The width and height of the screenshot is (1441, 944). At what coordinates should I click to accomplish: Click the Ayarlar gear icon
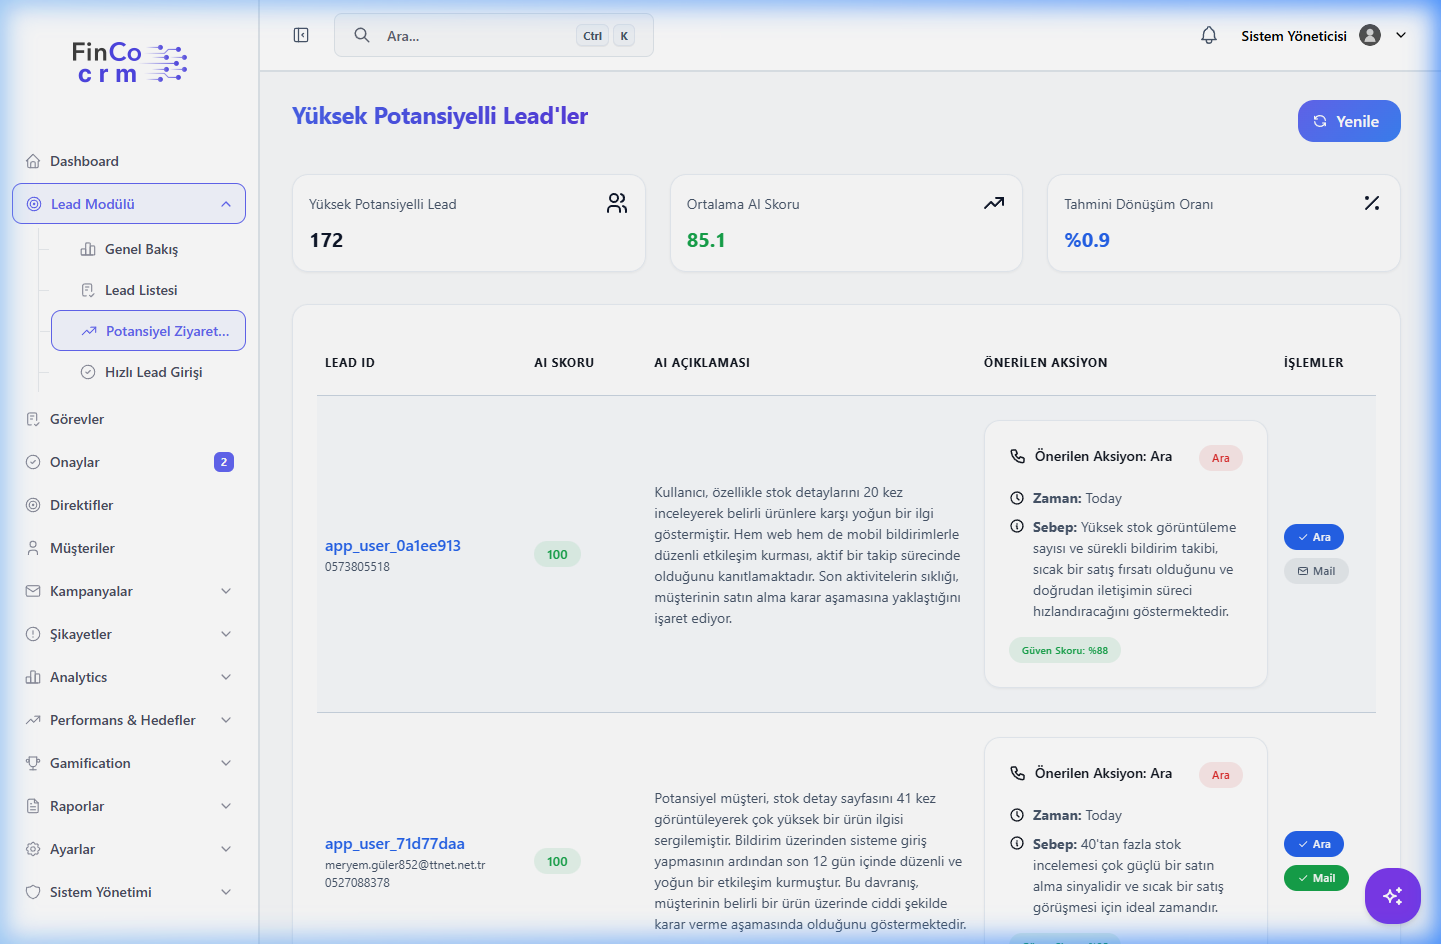(33, 849)
